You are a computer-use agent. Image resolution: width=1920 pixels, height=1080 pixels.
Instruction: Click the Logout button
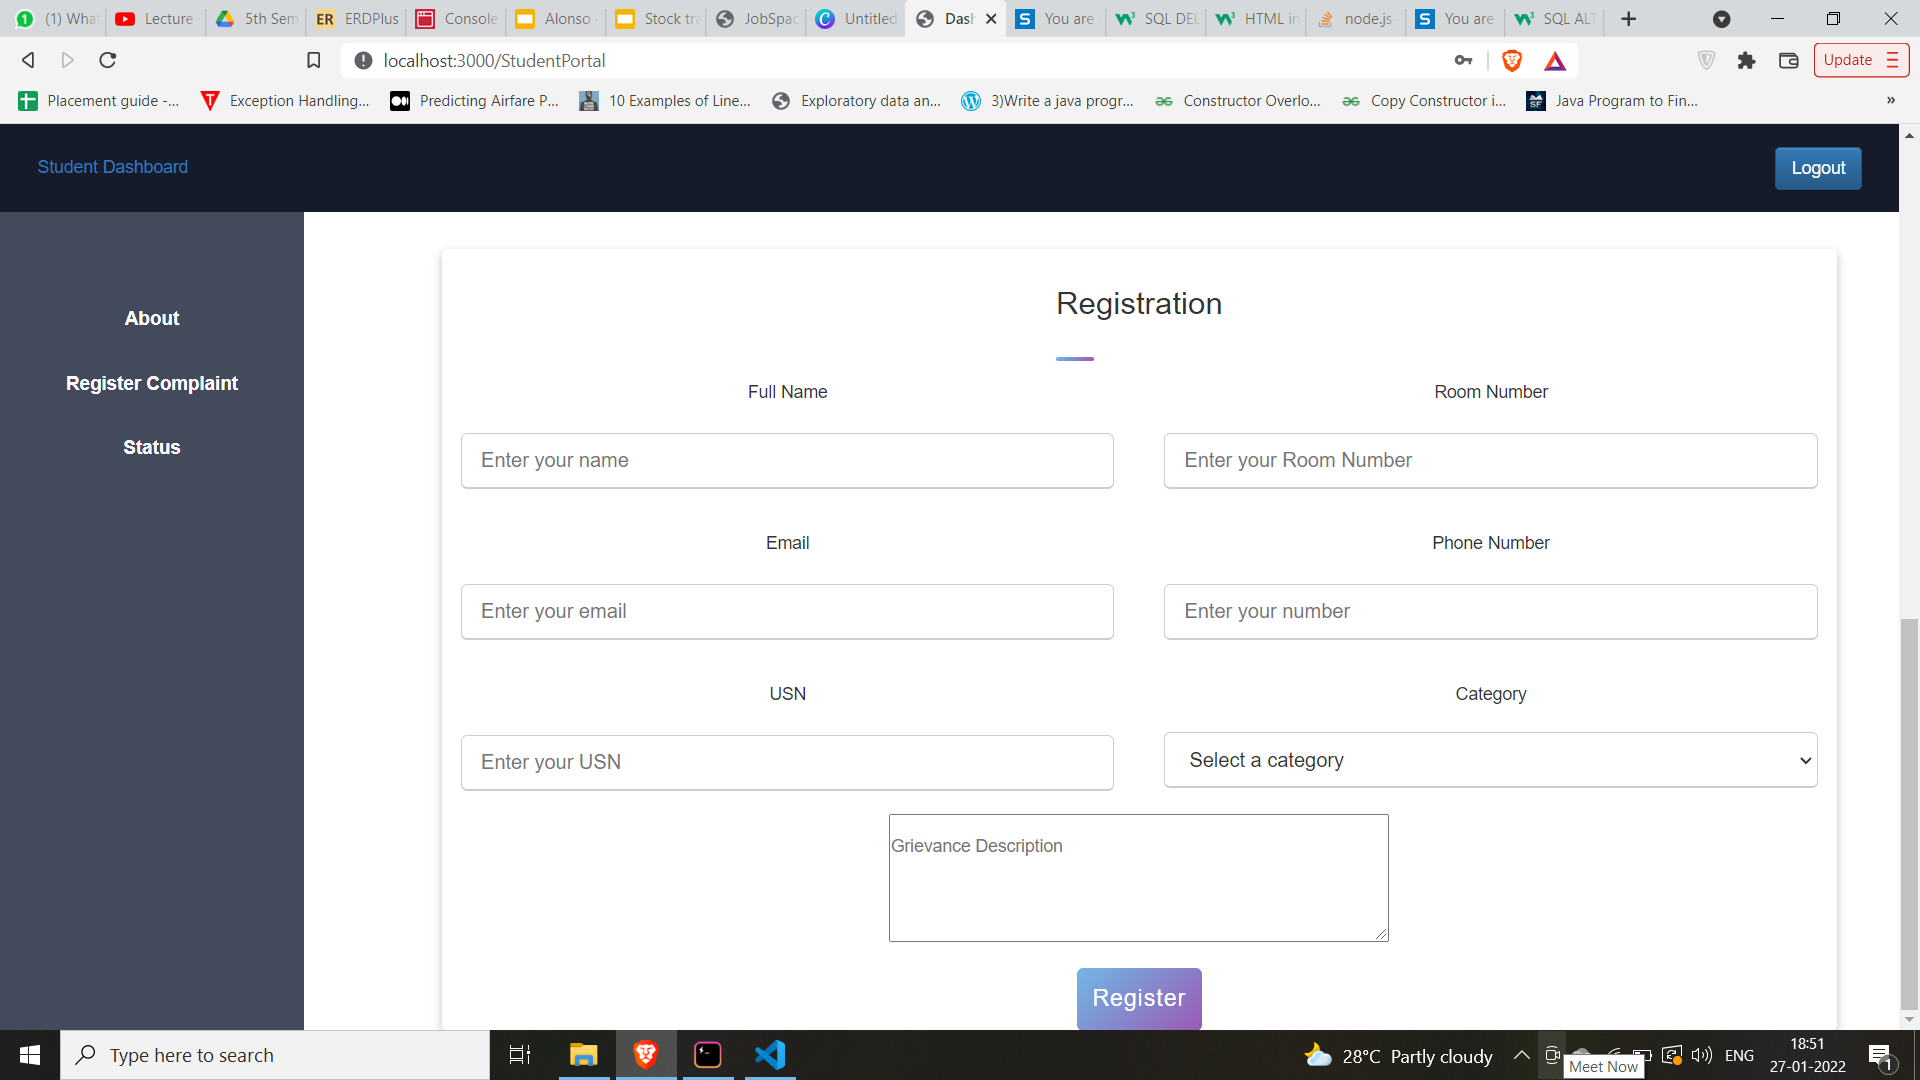coord(1817,167)
